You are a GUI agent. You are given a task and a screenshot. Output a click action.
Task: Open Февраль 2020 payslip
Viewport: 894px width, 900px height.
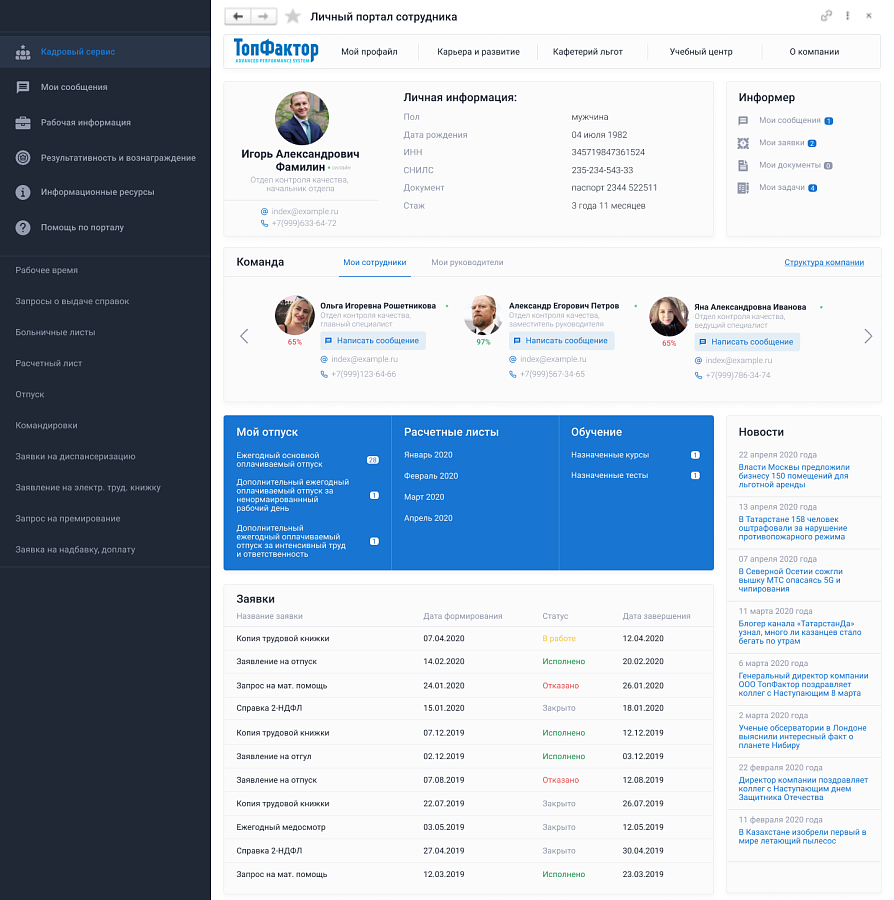tap(431, 476)
